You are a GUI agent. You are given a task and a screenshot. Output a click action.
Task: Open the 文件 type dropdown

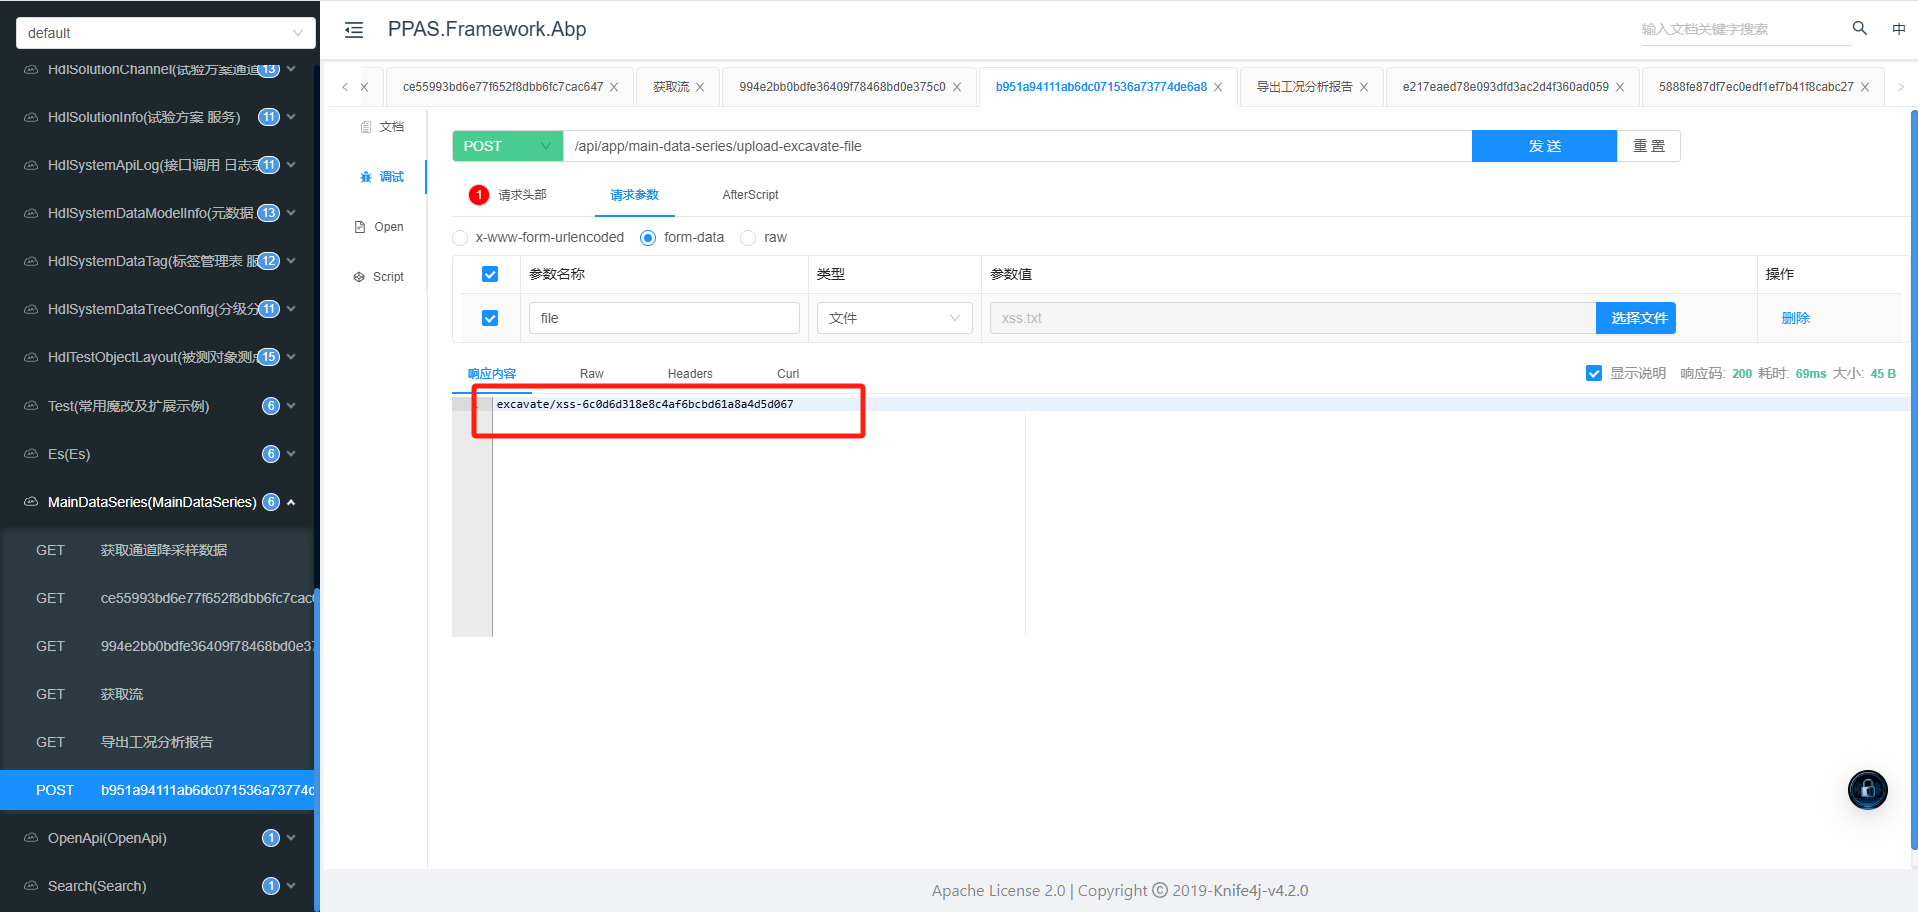(893, 318)
